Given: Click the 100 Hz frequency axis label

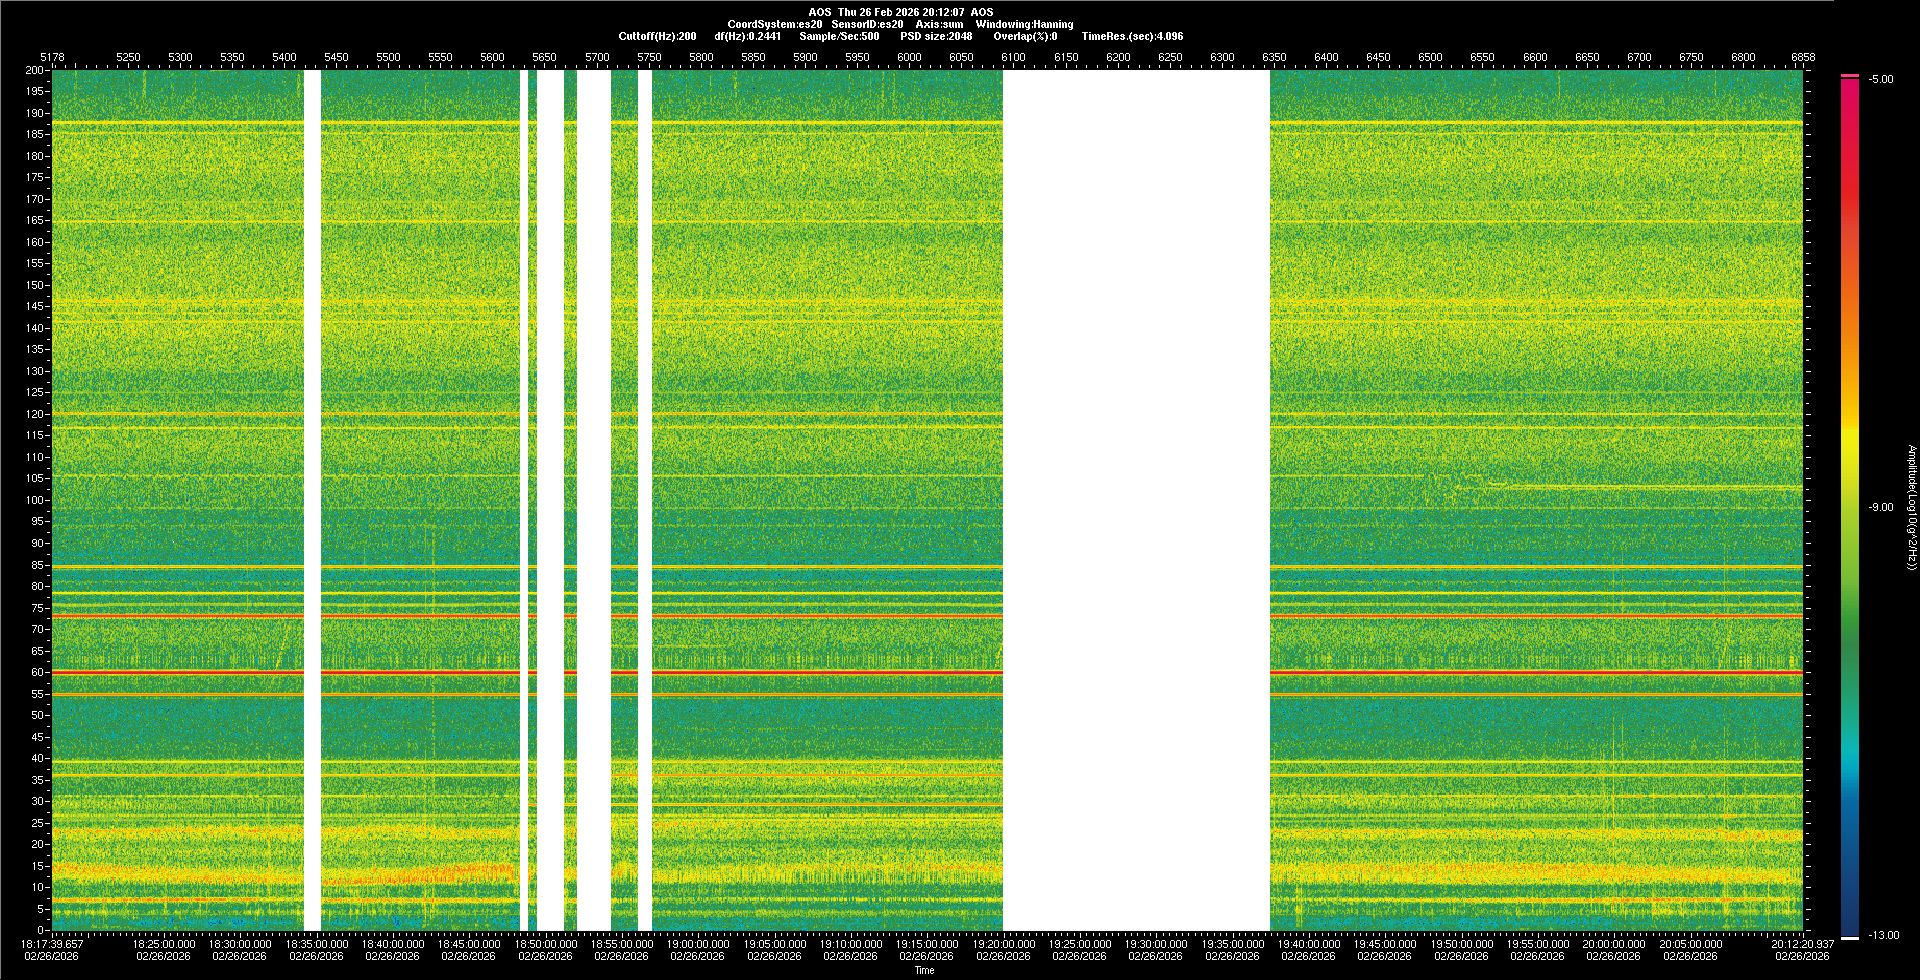Looking at the screenshot, I should pyautogui.click(x=34, y=500).
